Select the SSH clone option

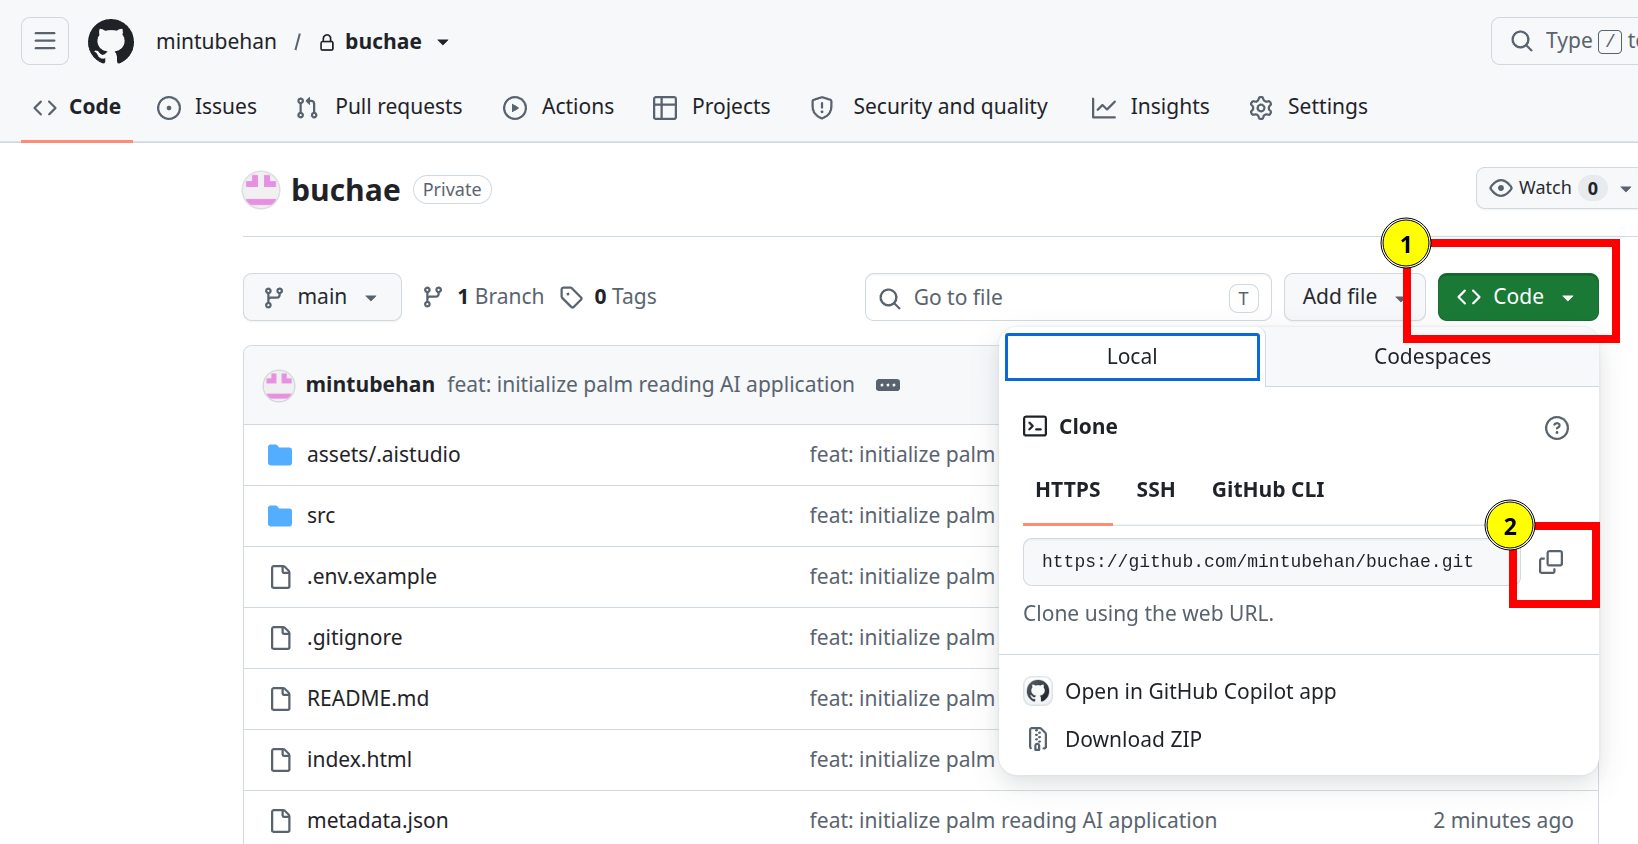(1155, 490)
